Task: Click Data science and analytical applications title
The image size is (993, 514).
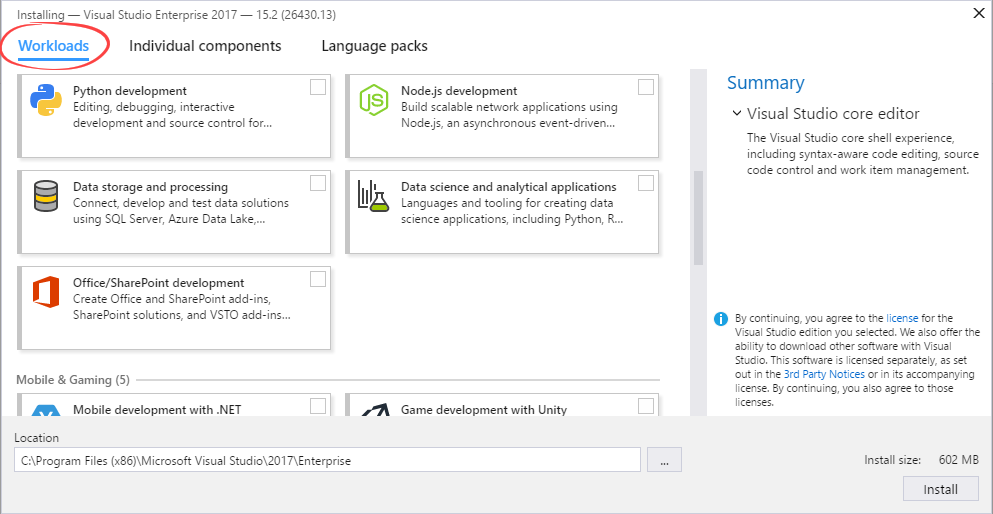Action: [x=509, y=187]
